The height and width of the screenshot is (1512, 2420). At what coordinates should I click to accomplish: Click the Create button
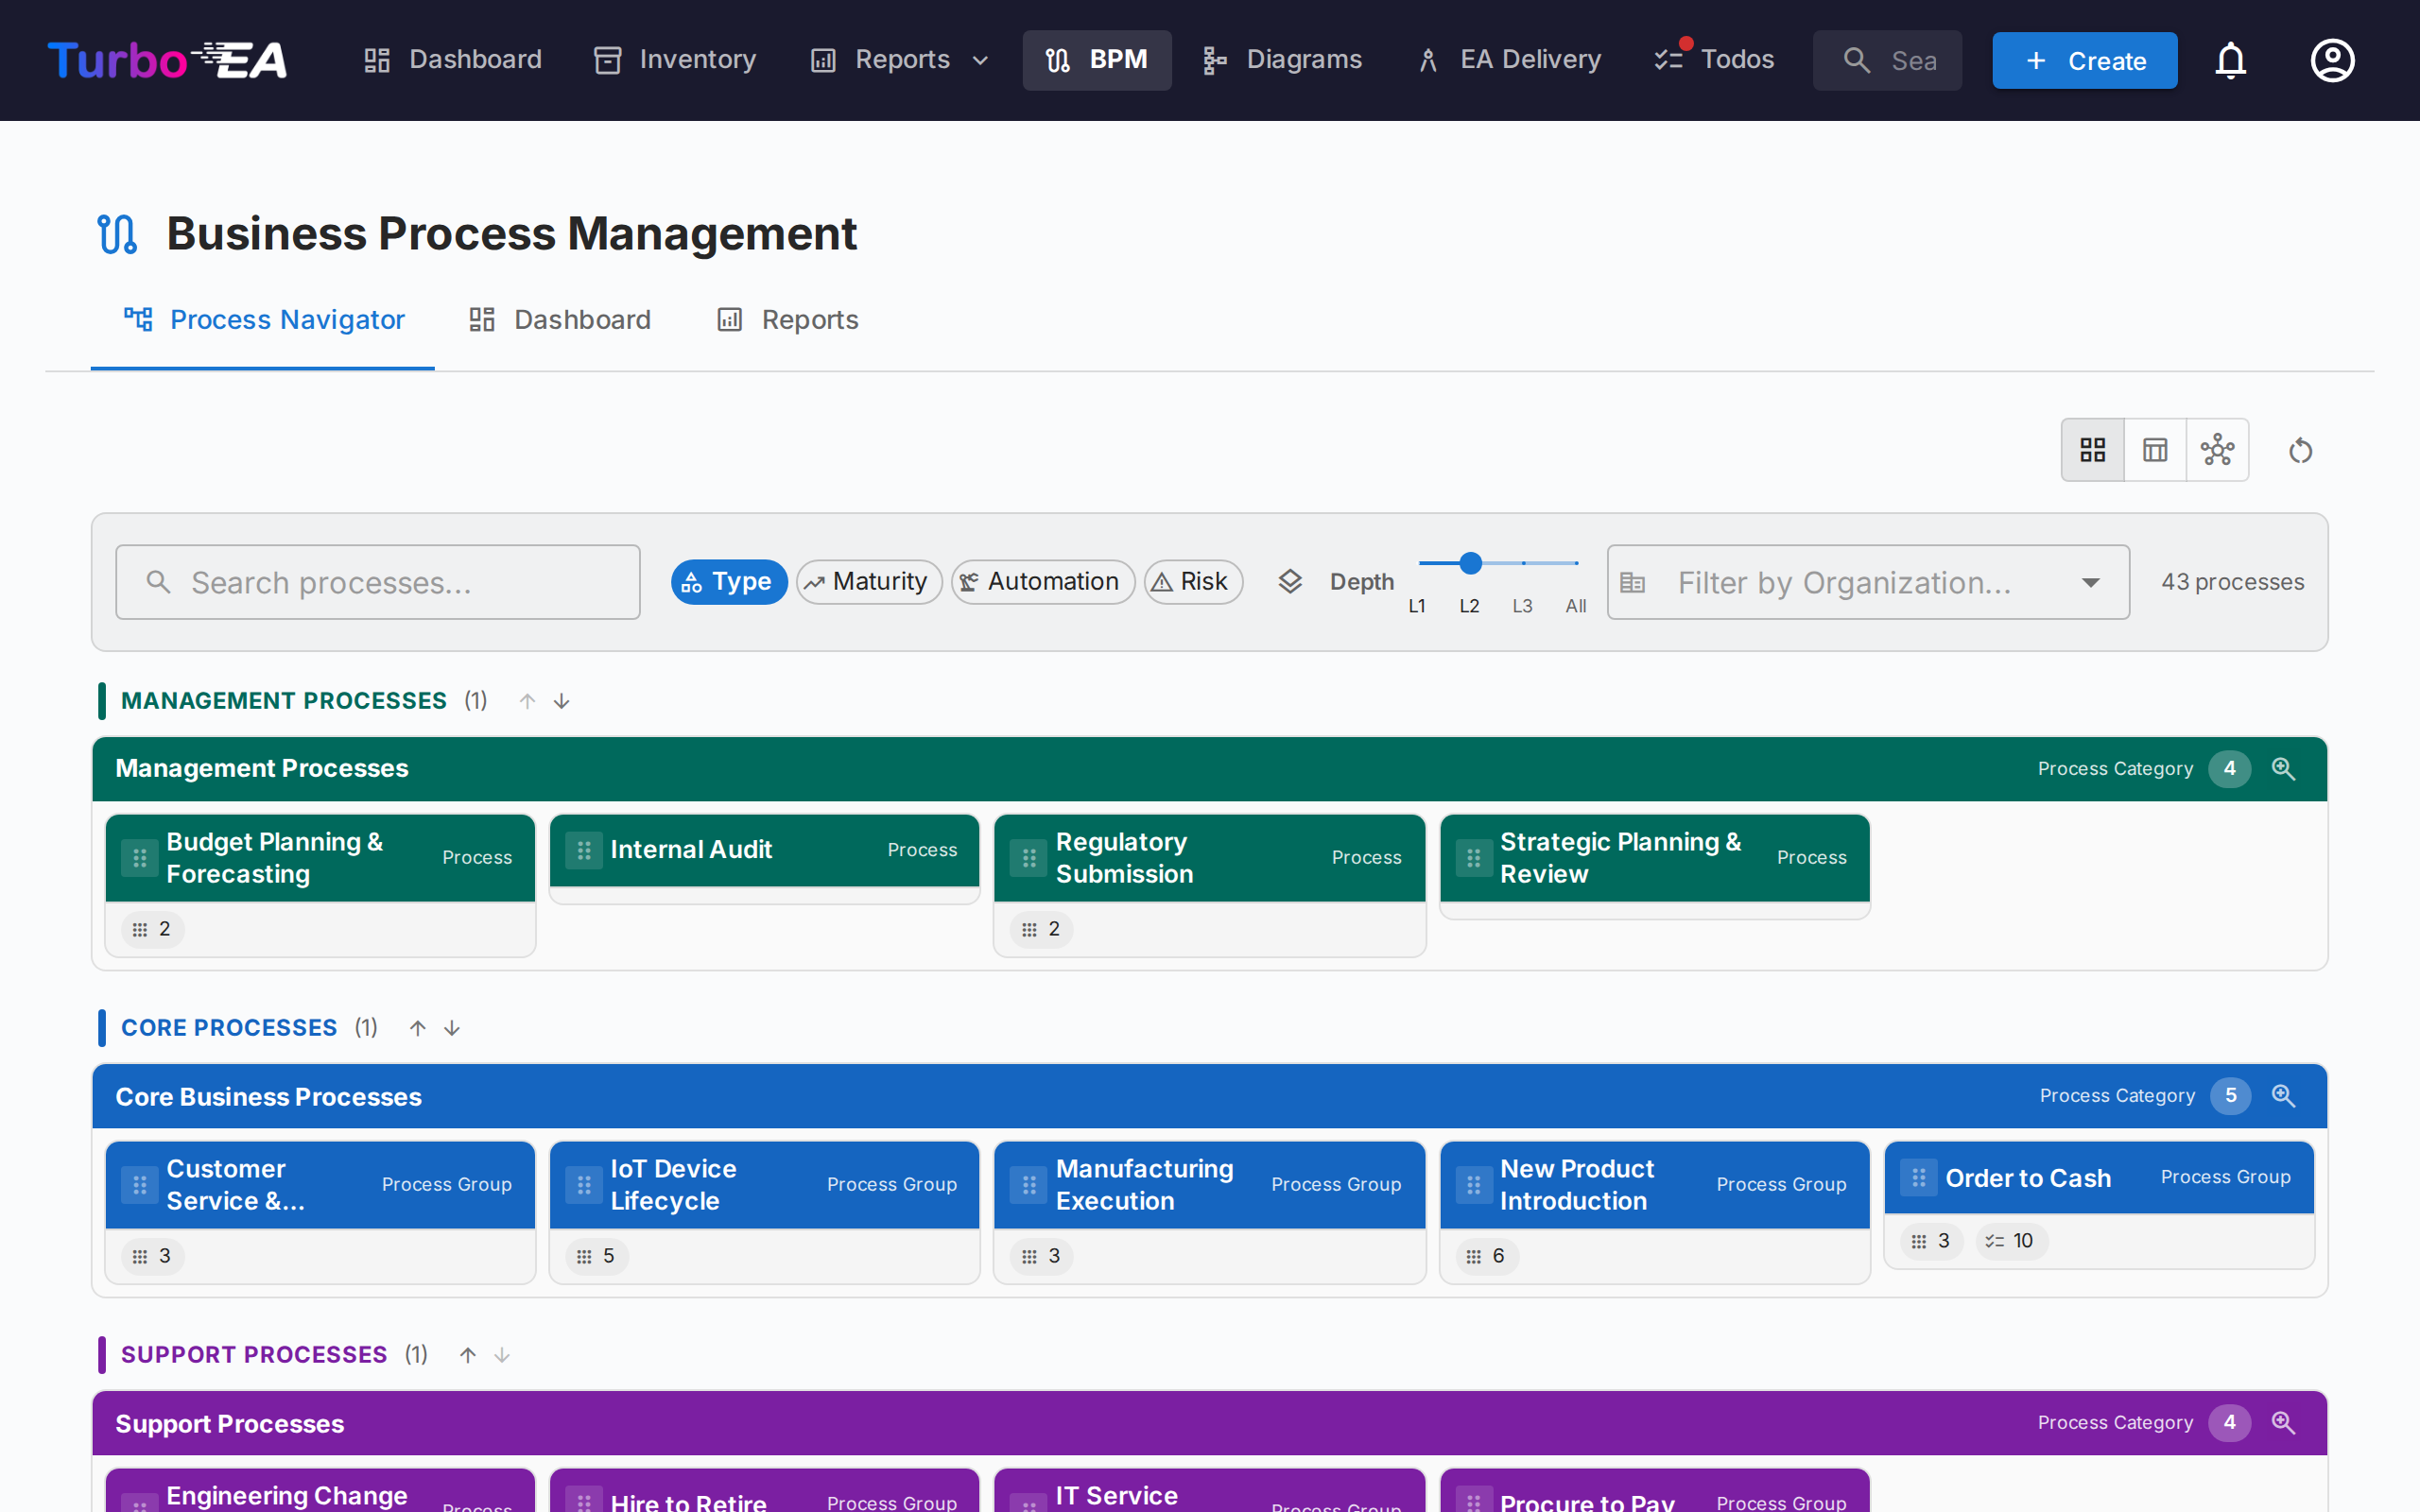pos(2084,60)
